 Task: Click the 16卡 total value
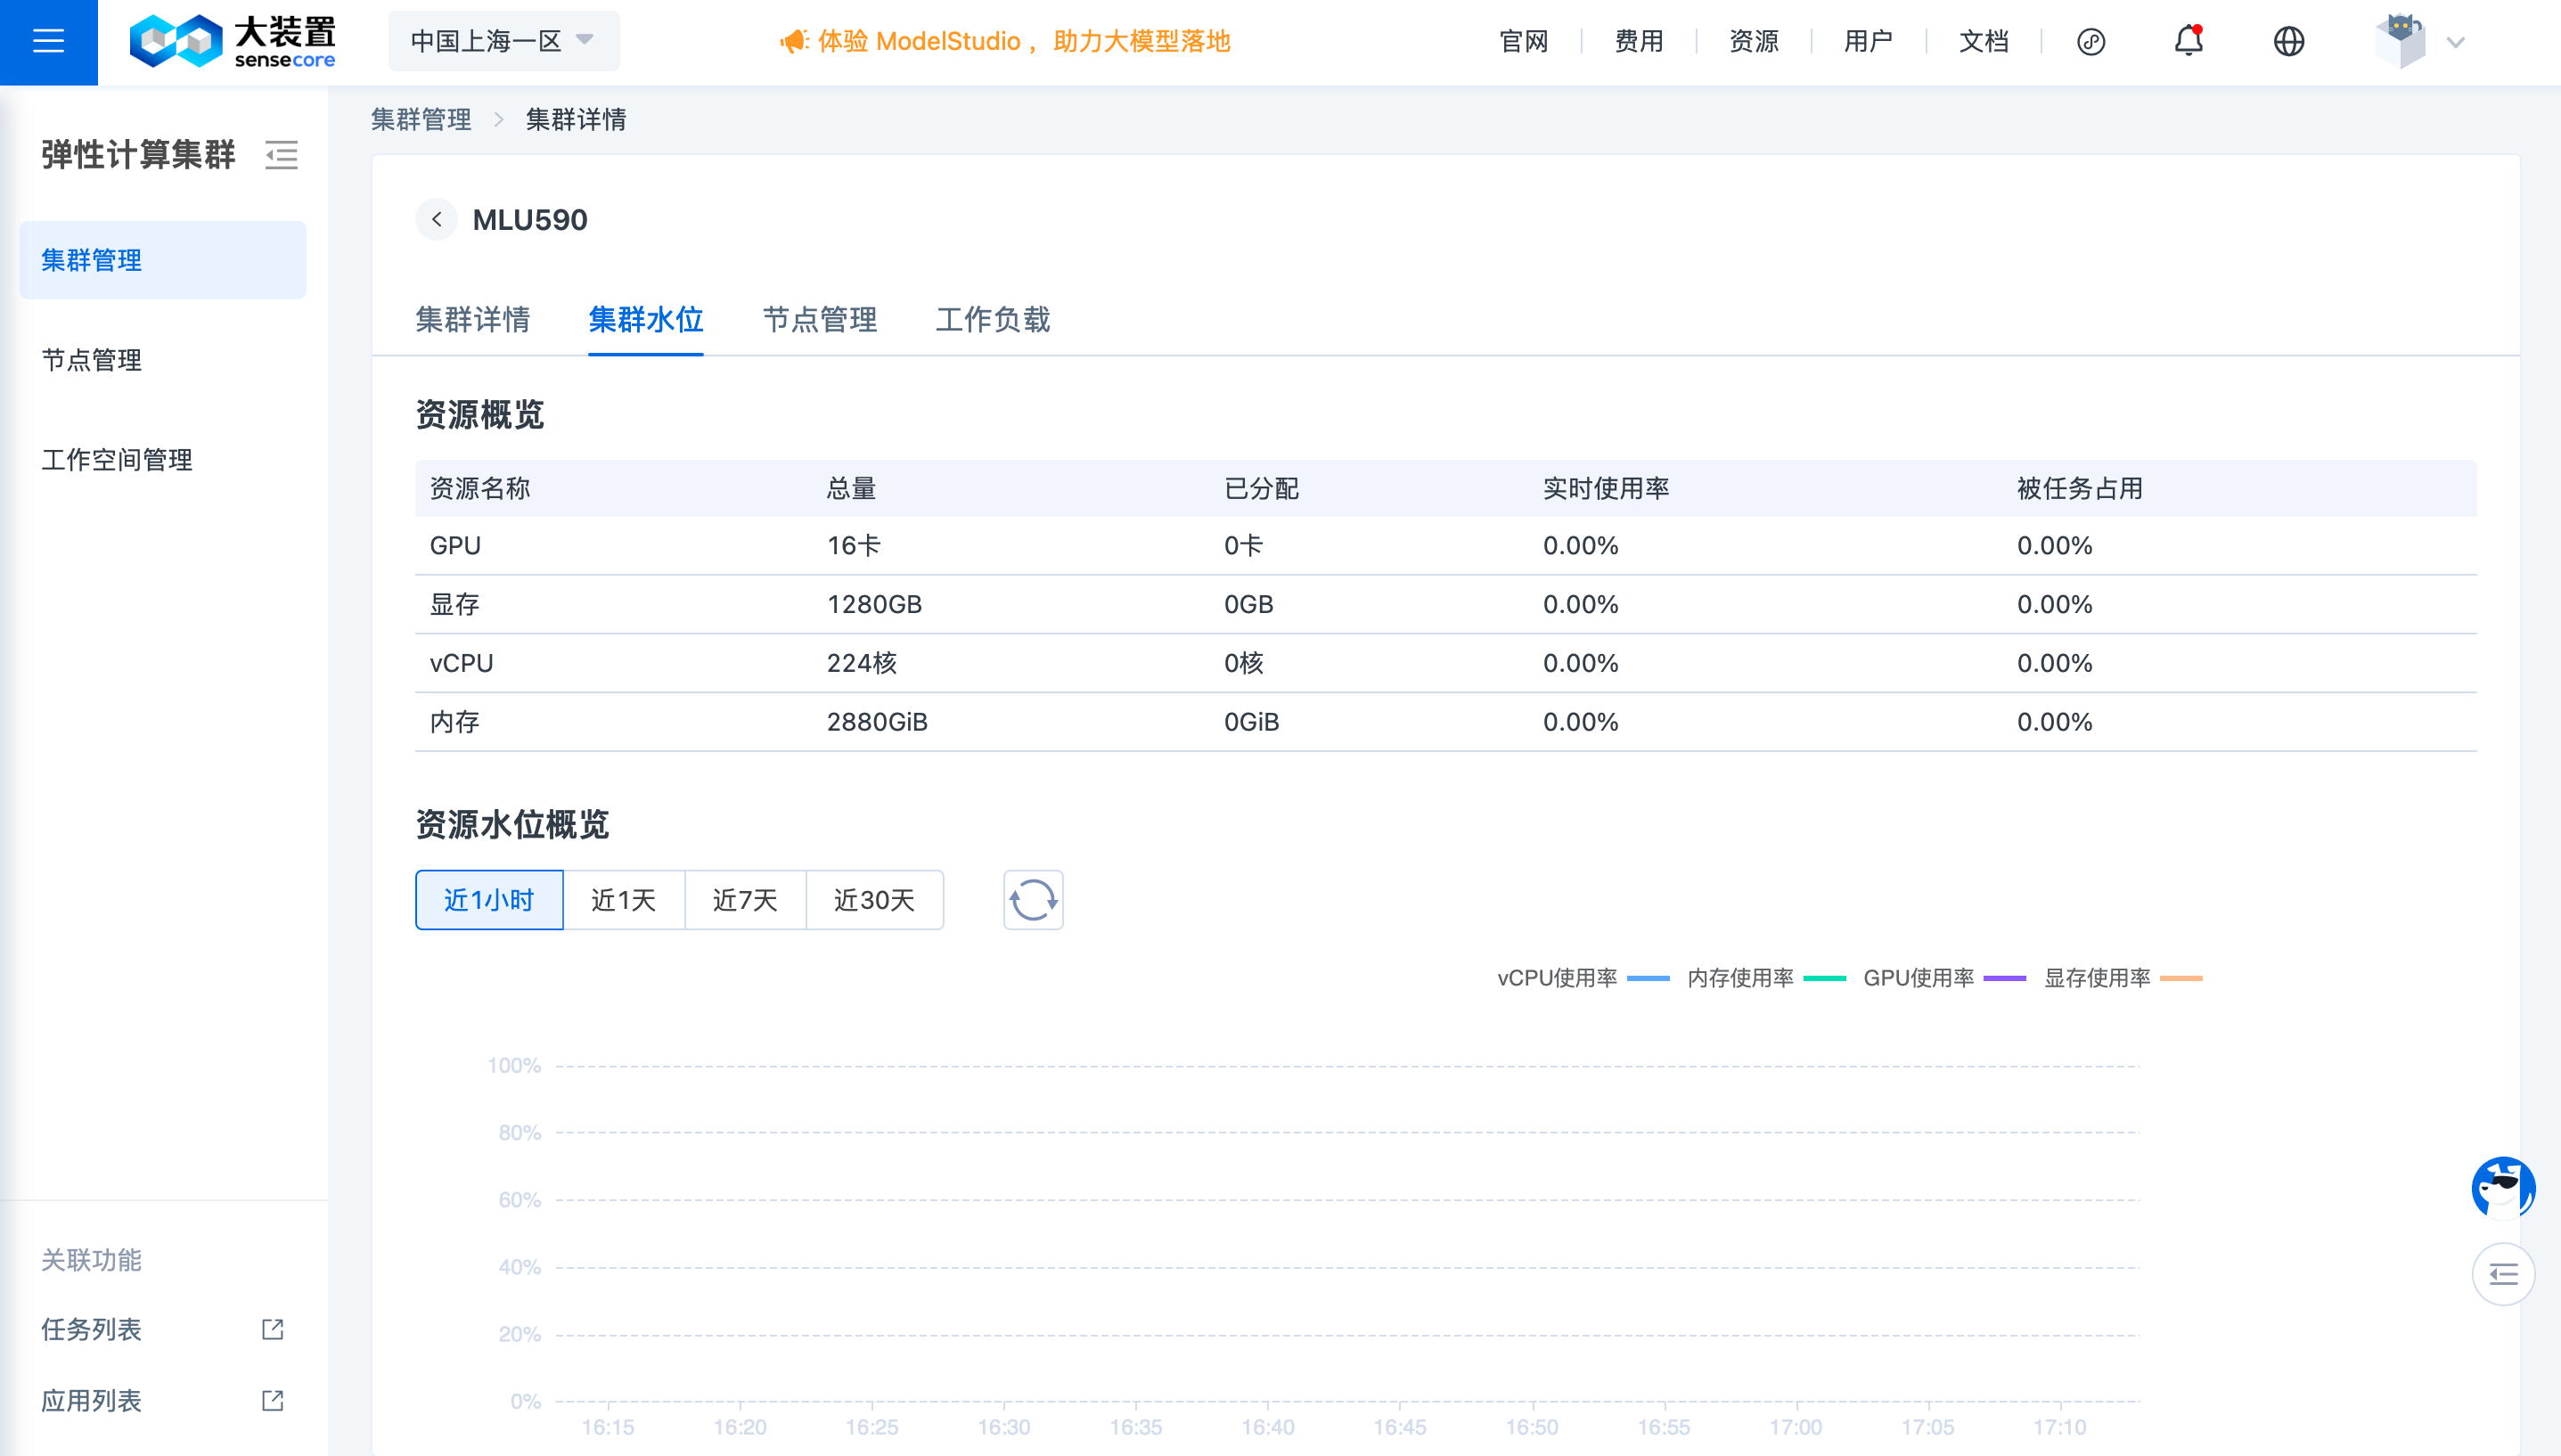[854, 546]
